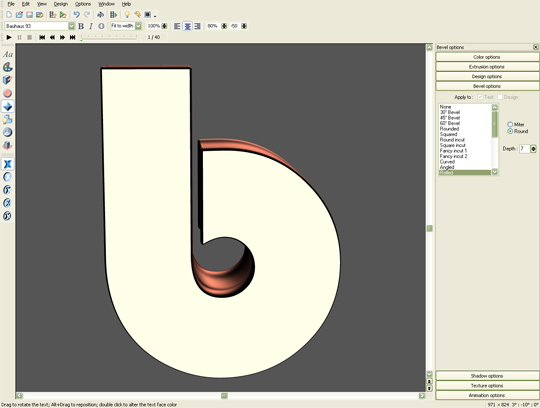
Task: Open Text options (Aa icon)
Action: coord(8,54)
